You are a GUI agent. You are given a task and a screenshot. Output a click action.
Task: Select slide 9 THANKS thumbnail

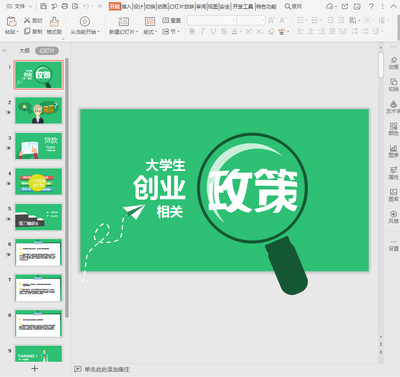coord(38,354)
